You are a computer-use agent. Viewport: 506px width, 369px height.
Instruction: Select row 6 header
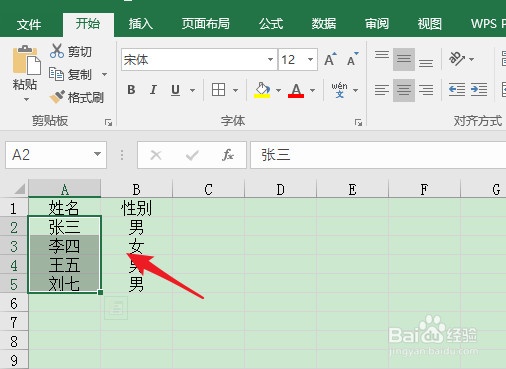pos(14,303)
